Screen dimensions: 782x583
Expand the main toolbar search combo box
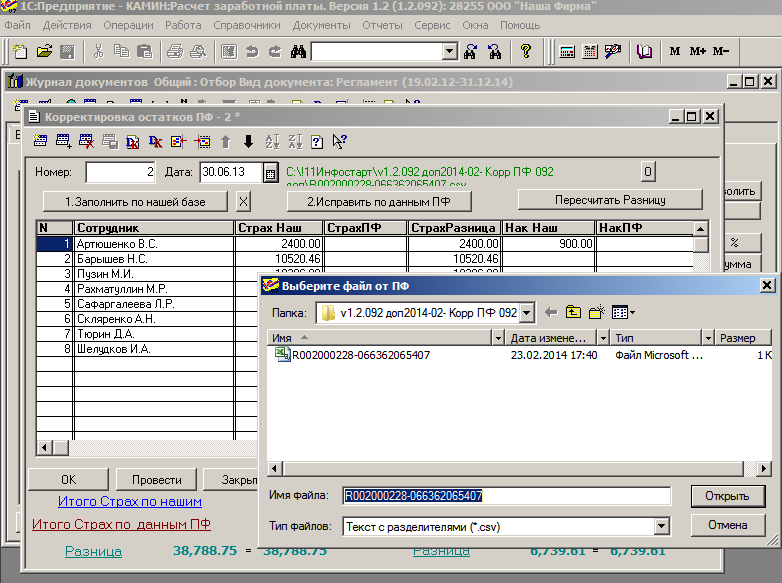pyautogui.click(x=449, y=51)
